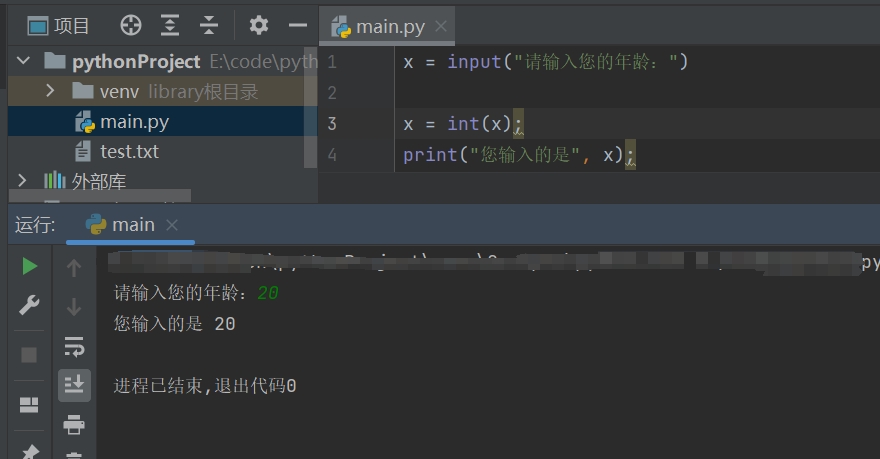Click the green 20 input value in console
This screenshot has width=880, height=459.
[x=268, y=293]
